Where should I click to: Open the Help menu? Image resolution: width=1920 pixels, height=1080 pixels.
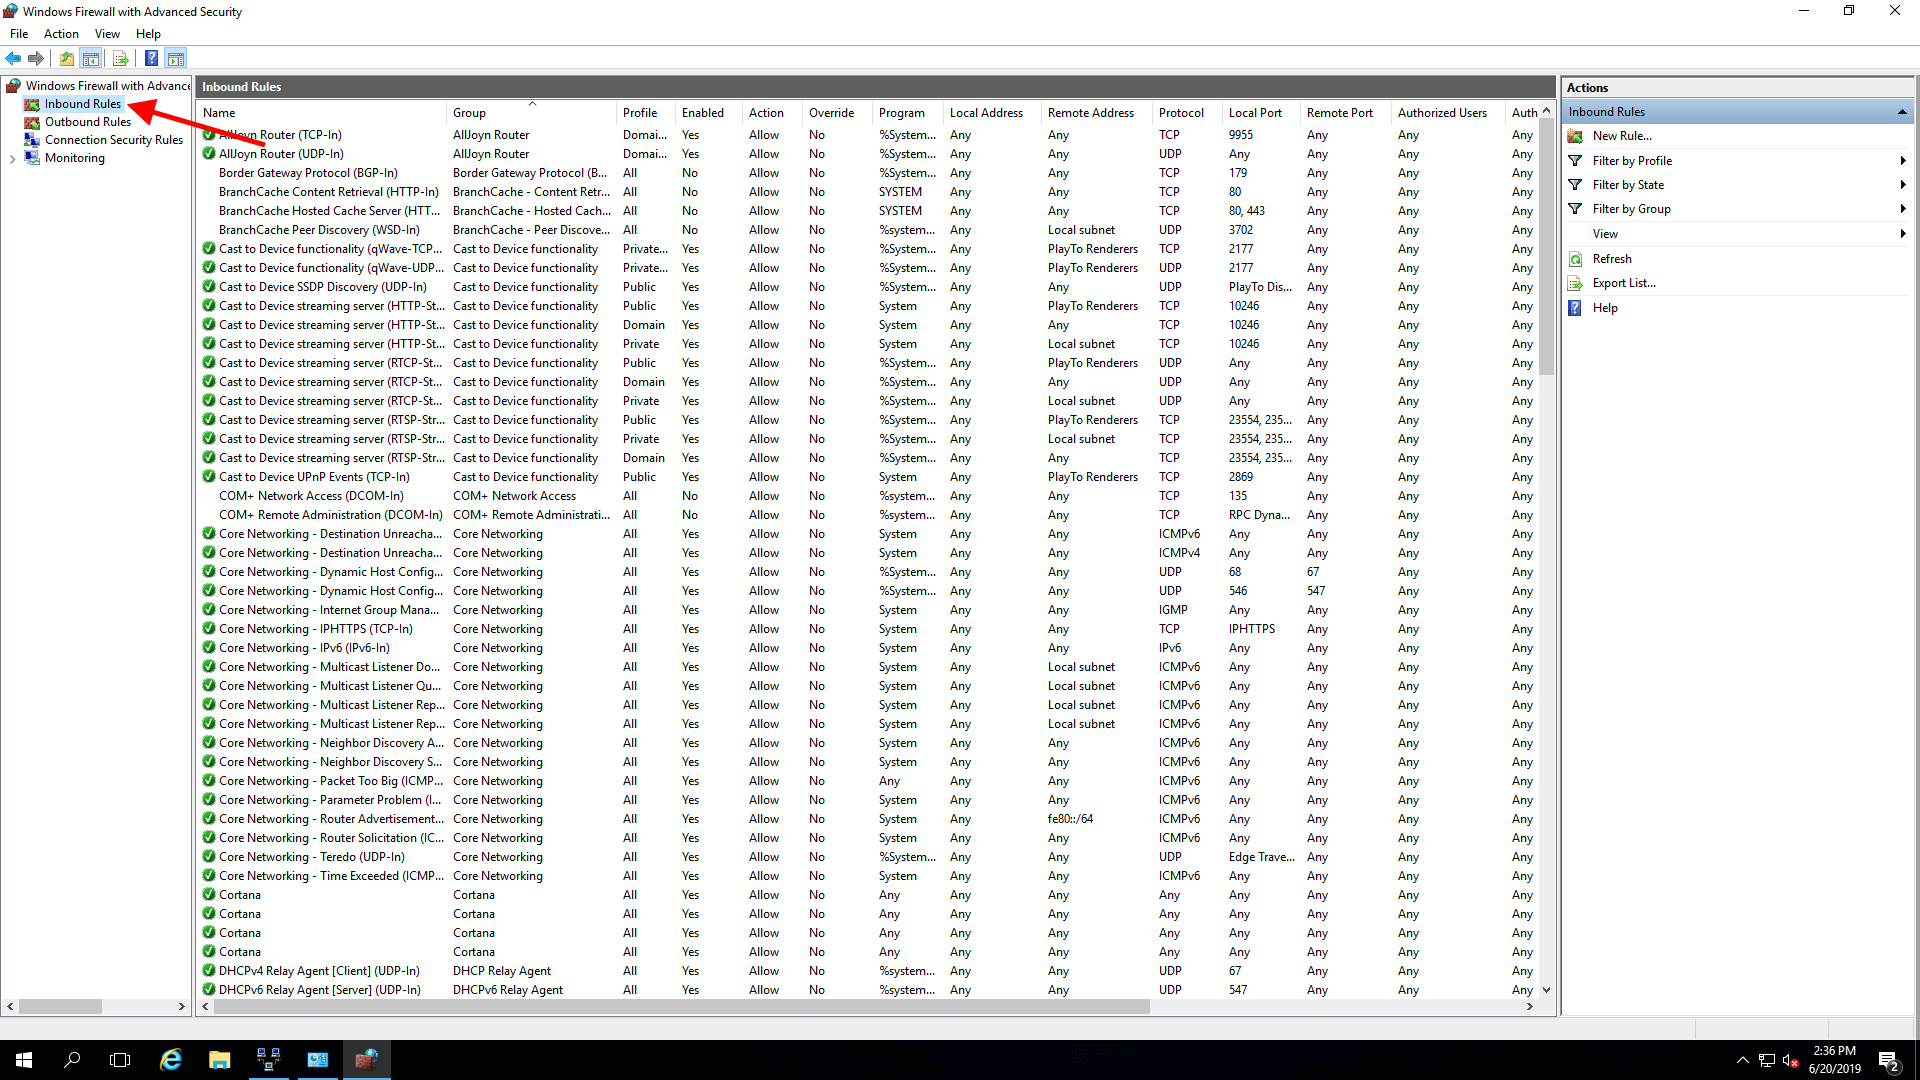[x=148, y=34]
